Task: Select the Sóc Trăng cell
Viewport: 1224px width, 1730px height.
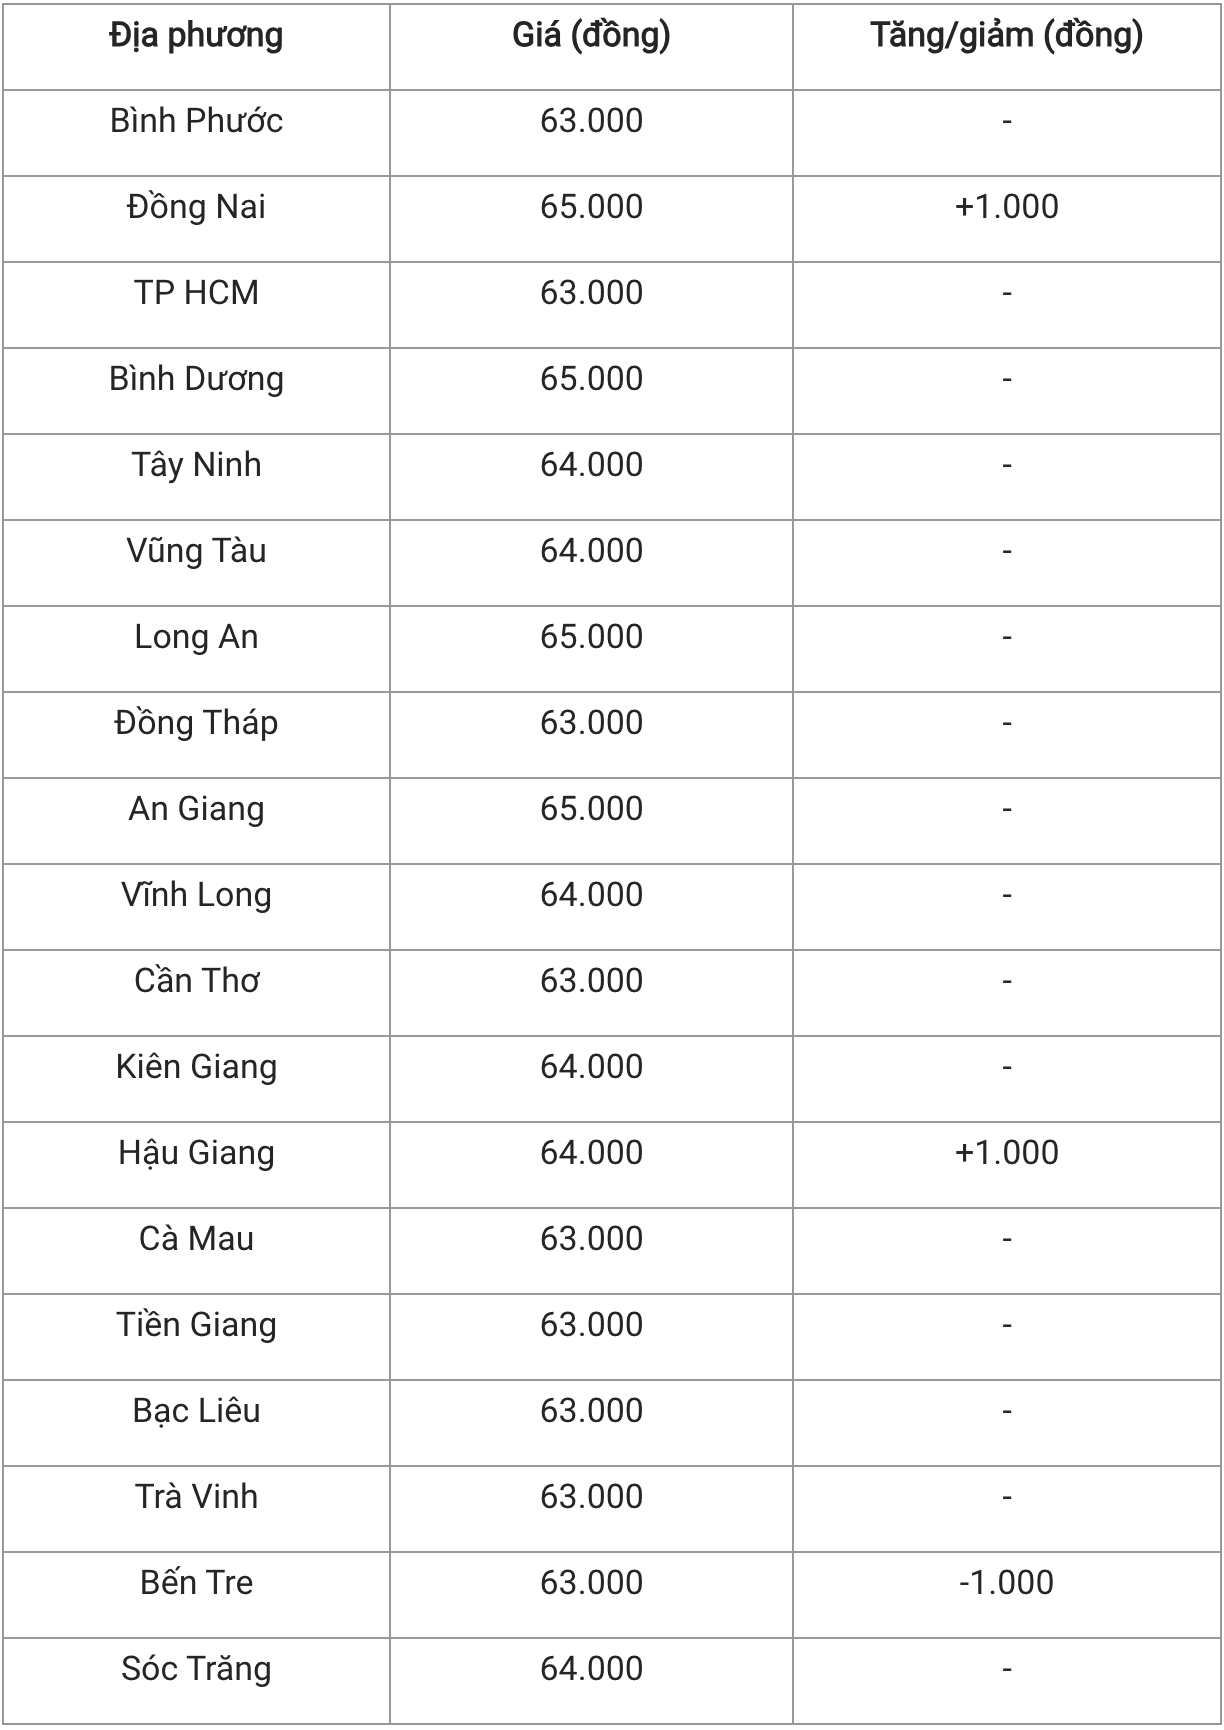Action: pos(196,1669)
